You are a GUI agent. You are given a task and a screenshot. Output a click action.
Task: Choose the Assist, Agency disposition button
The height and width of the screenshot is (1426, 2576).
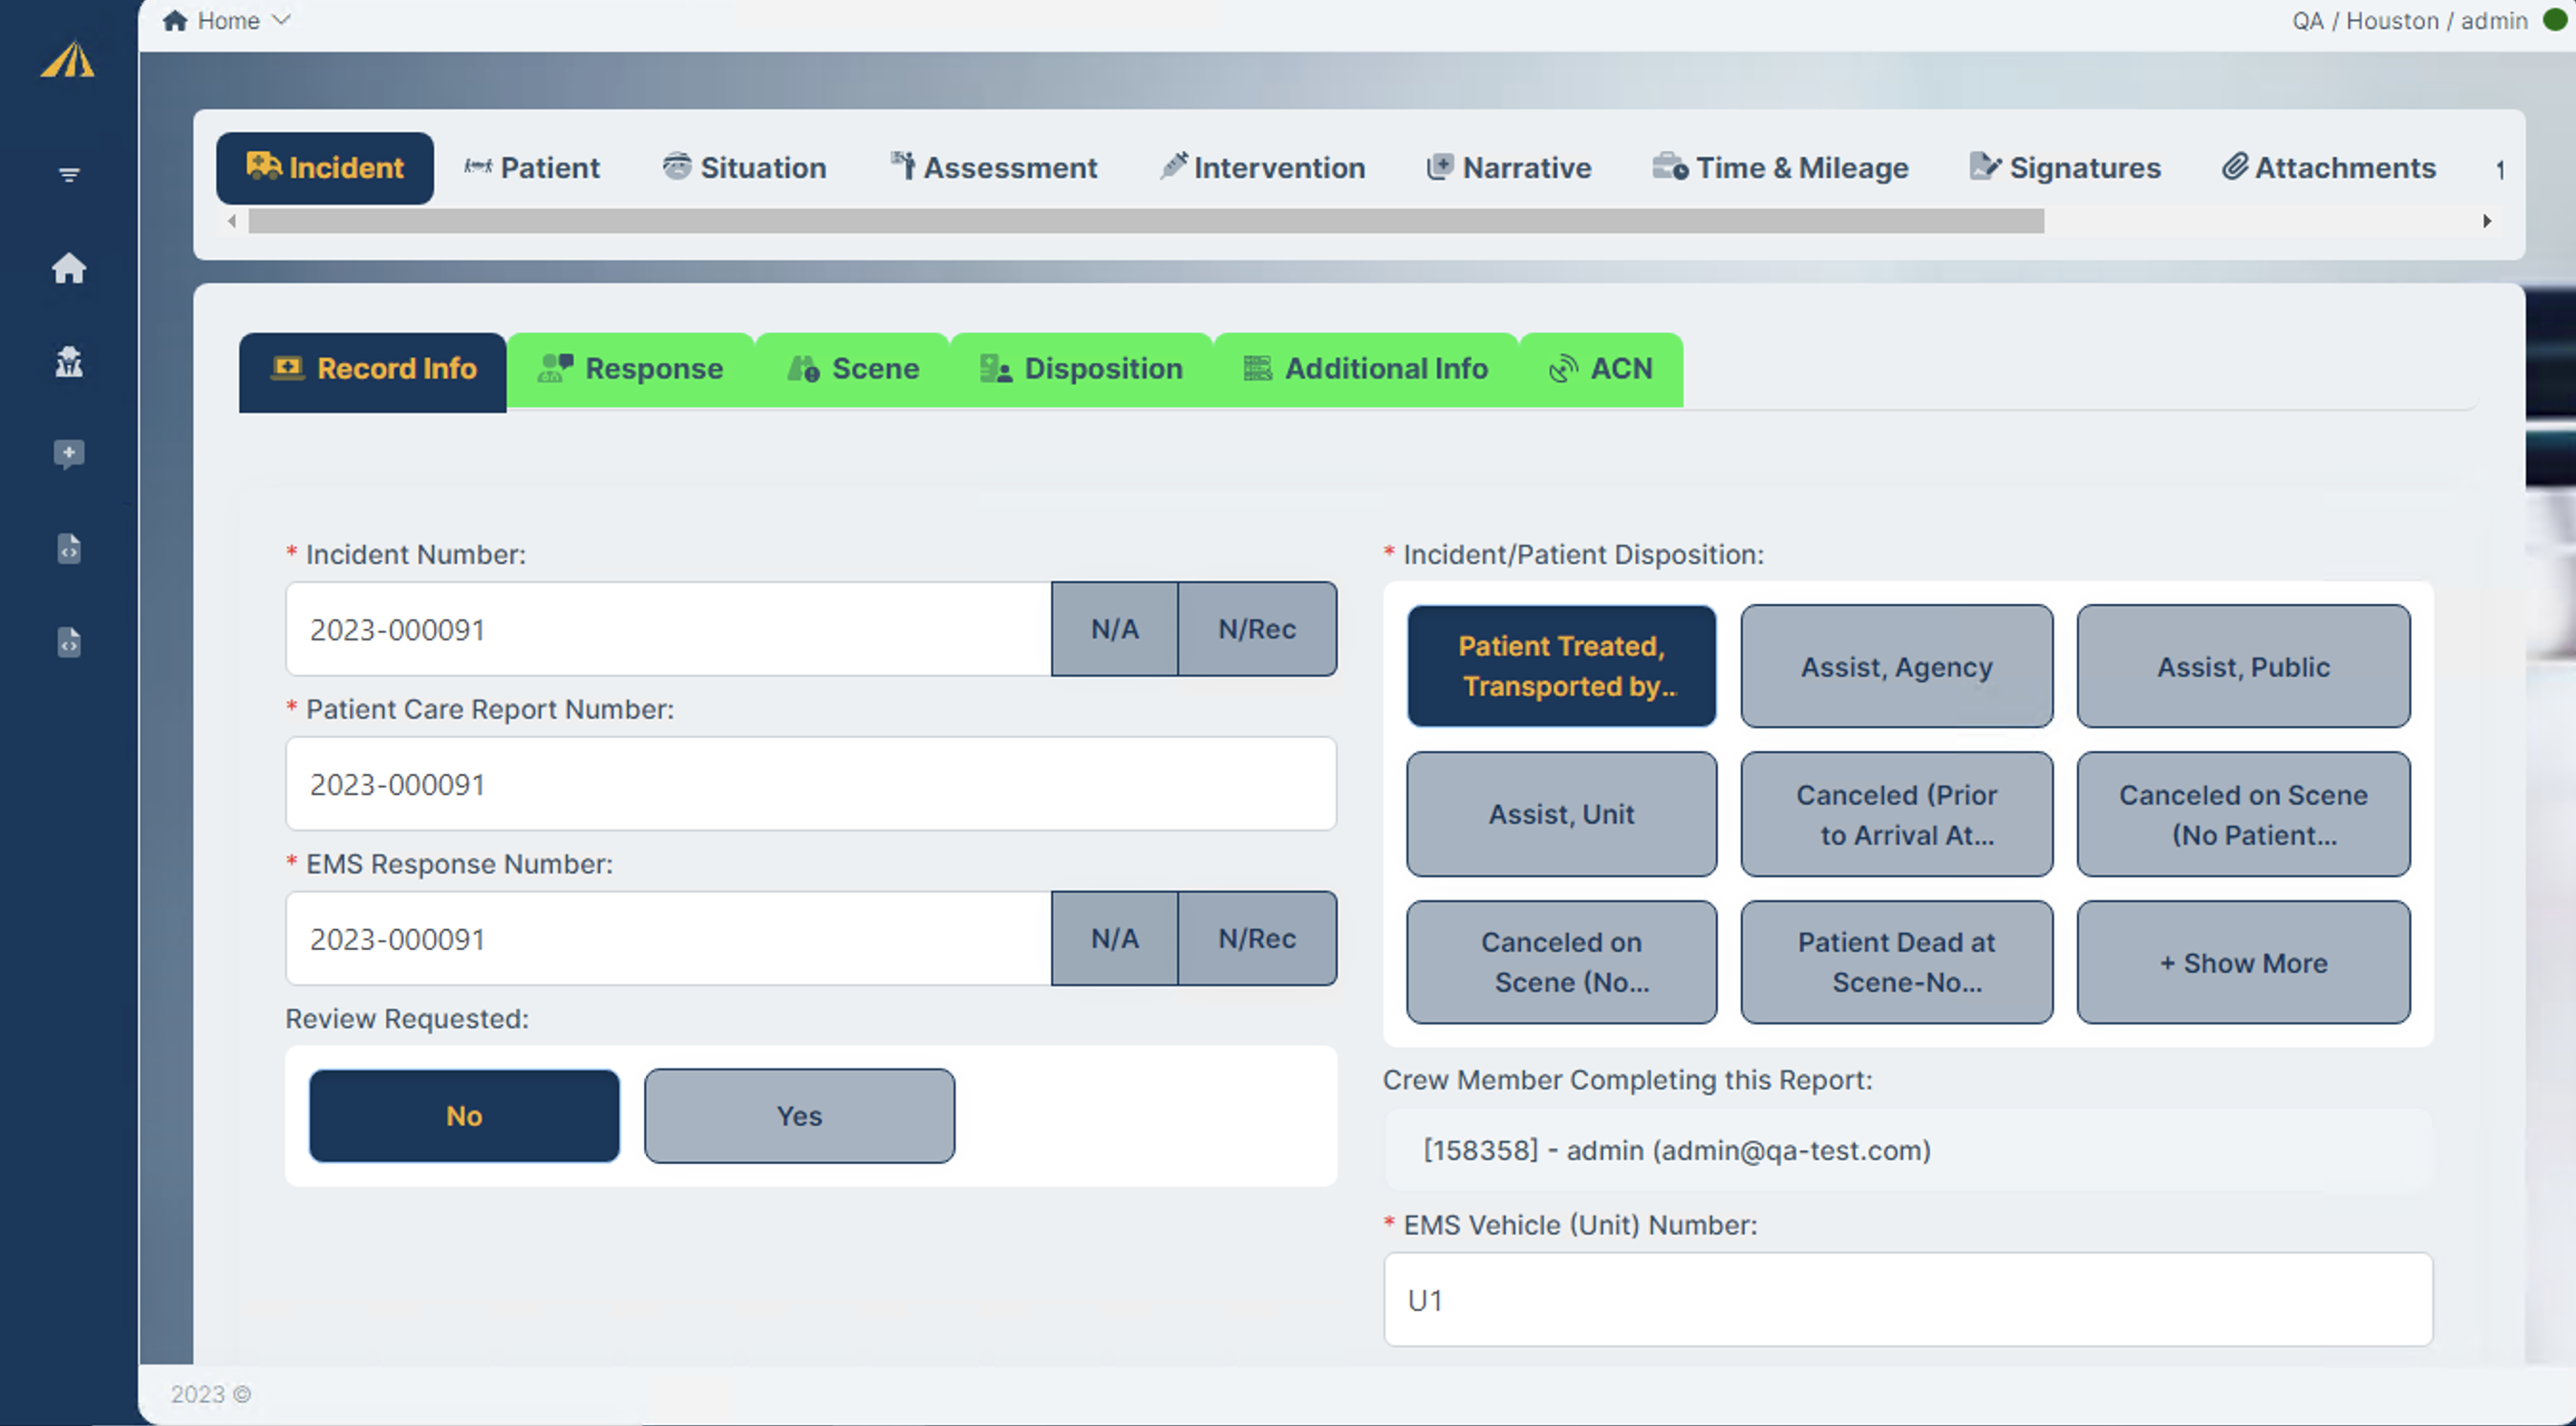pos(1895,666)
